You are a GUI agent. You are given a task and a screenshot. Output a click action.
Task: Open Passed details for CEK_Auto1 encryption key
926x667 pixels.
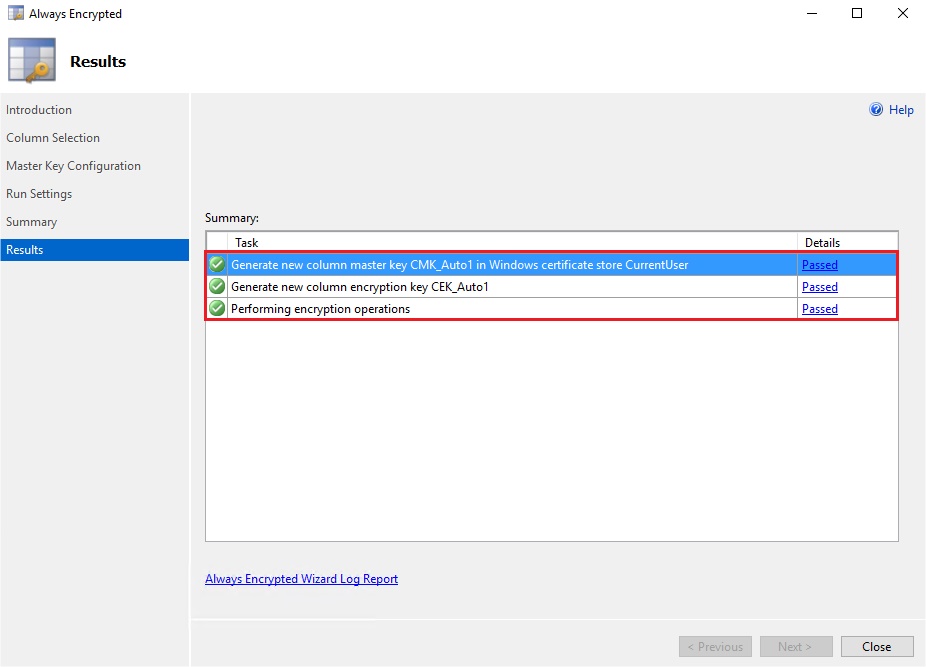click(x=820, y=287)
